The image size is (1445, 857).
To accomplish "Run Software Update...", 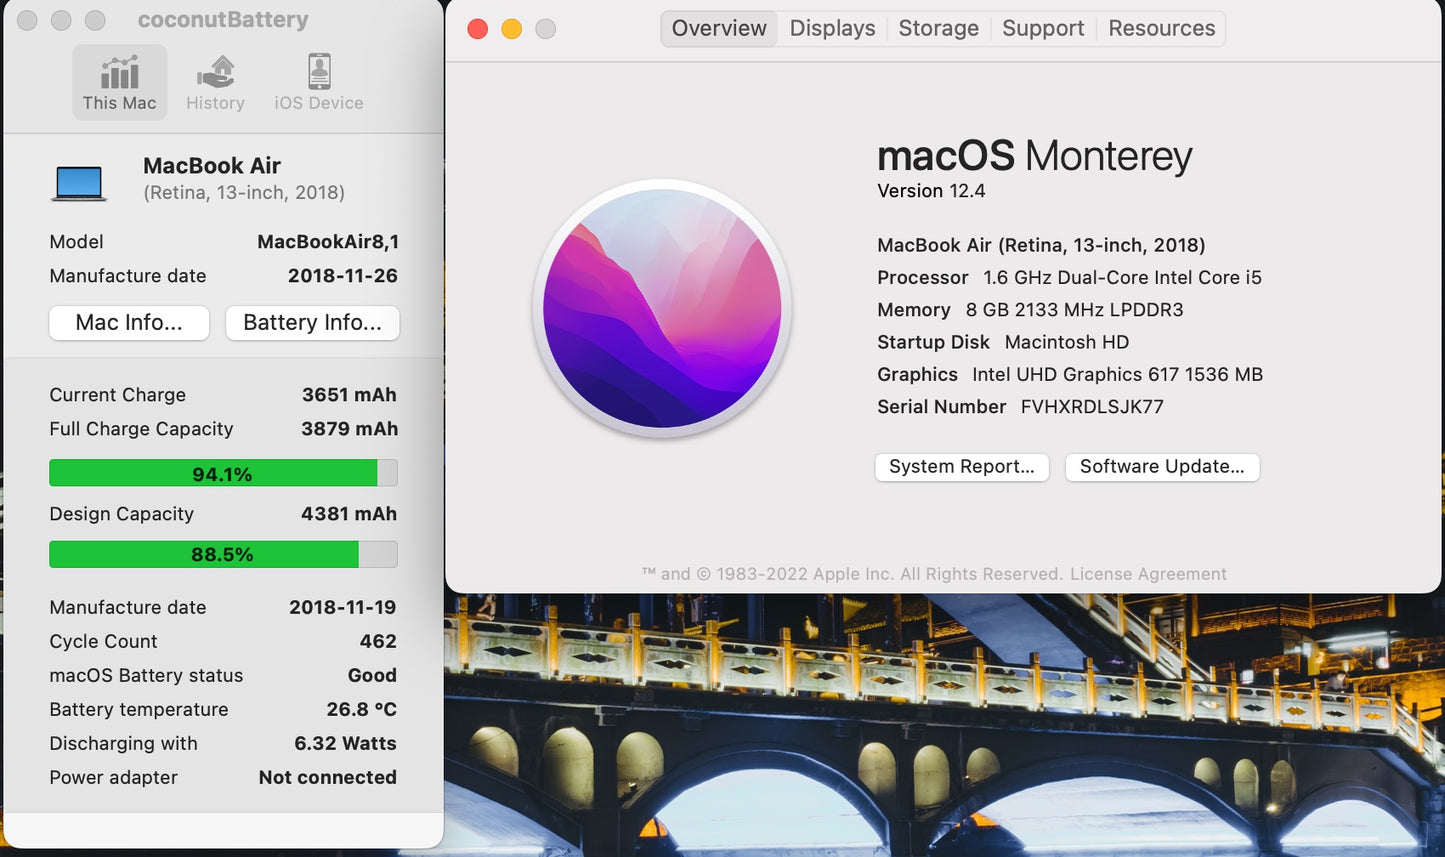I will (x=1161, y=466).
